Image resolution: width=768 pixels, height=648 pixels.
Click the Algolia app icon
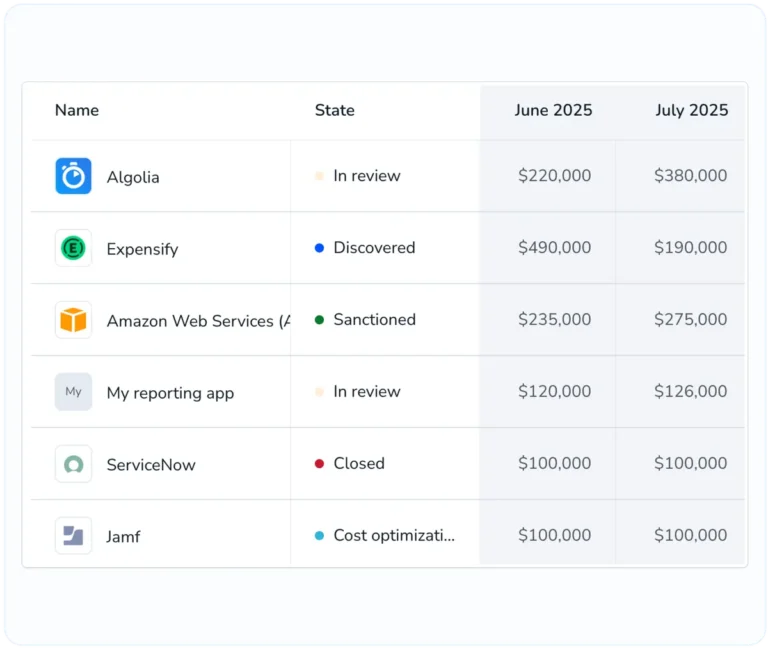coord(73,176)
